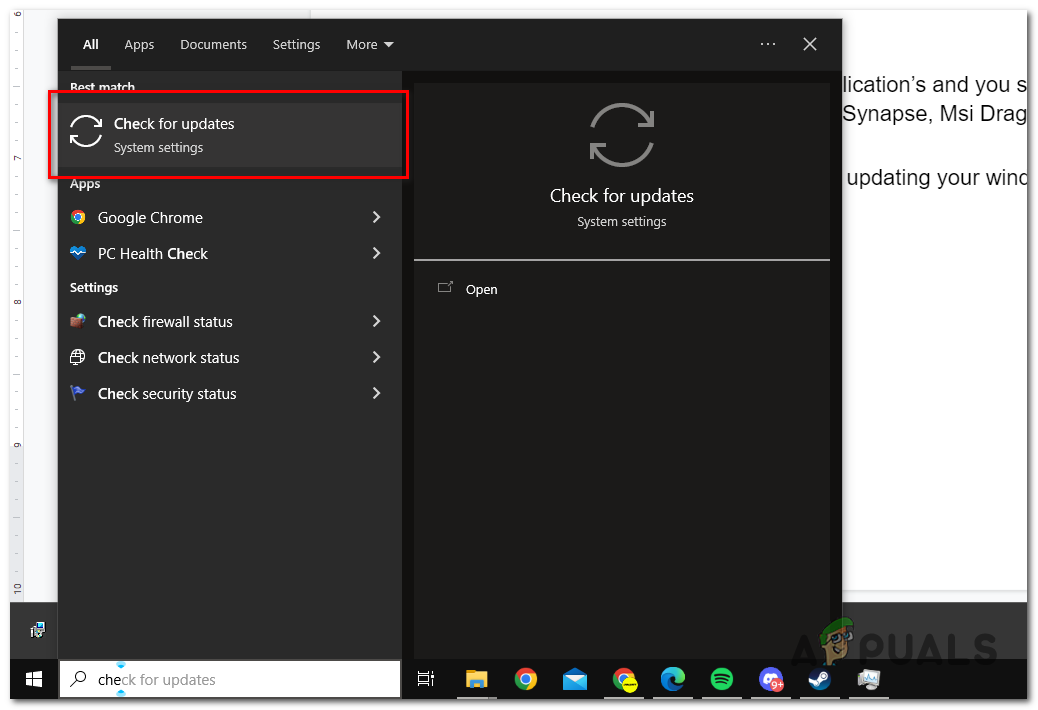The height and width of the screenshot is (710, 1038).
Task: Switch to the Documents filter tab
Action: click(213, 44)
